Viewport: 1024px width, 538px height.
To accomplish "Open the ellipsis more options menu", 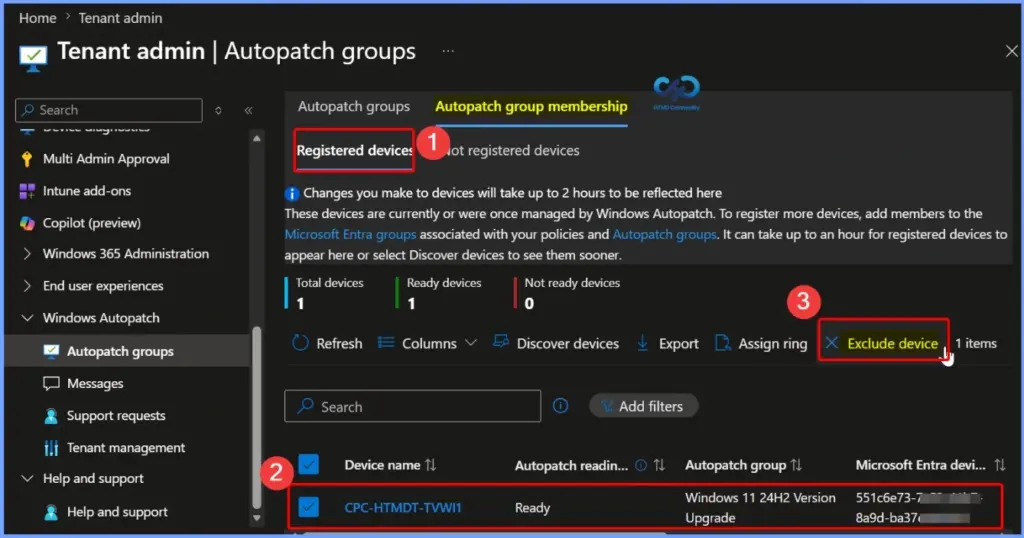I will coord(448,51).
